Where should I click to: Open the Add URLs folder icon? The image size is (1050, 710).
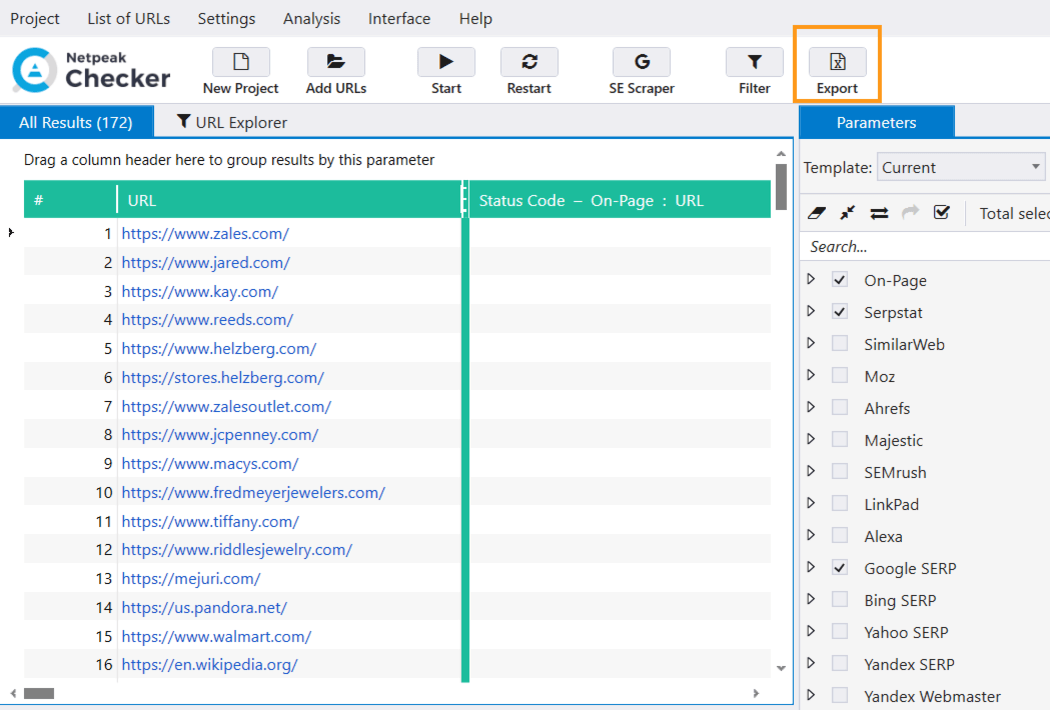tap(335, 62)
